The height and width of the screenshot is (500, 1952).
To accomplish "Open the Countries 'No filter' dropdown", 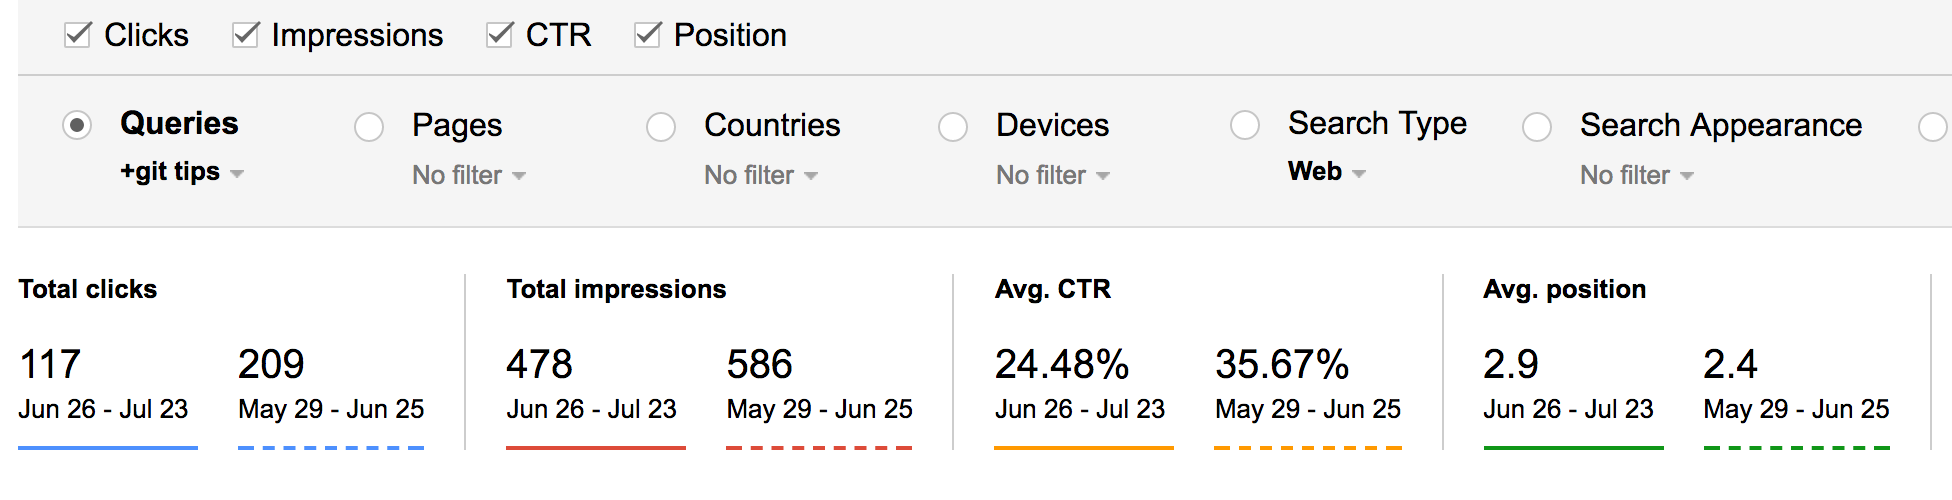I will 760,176.
